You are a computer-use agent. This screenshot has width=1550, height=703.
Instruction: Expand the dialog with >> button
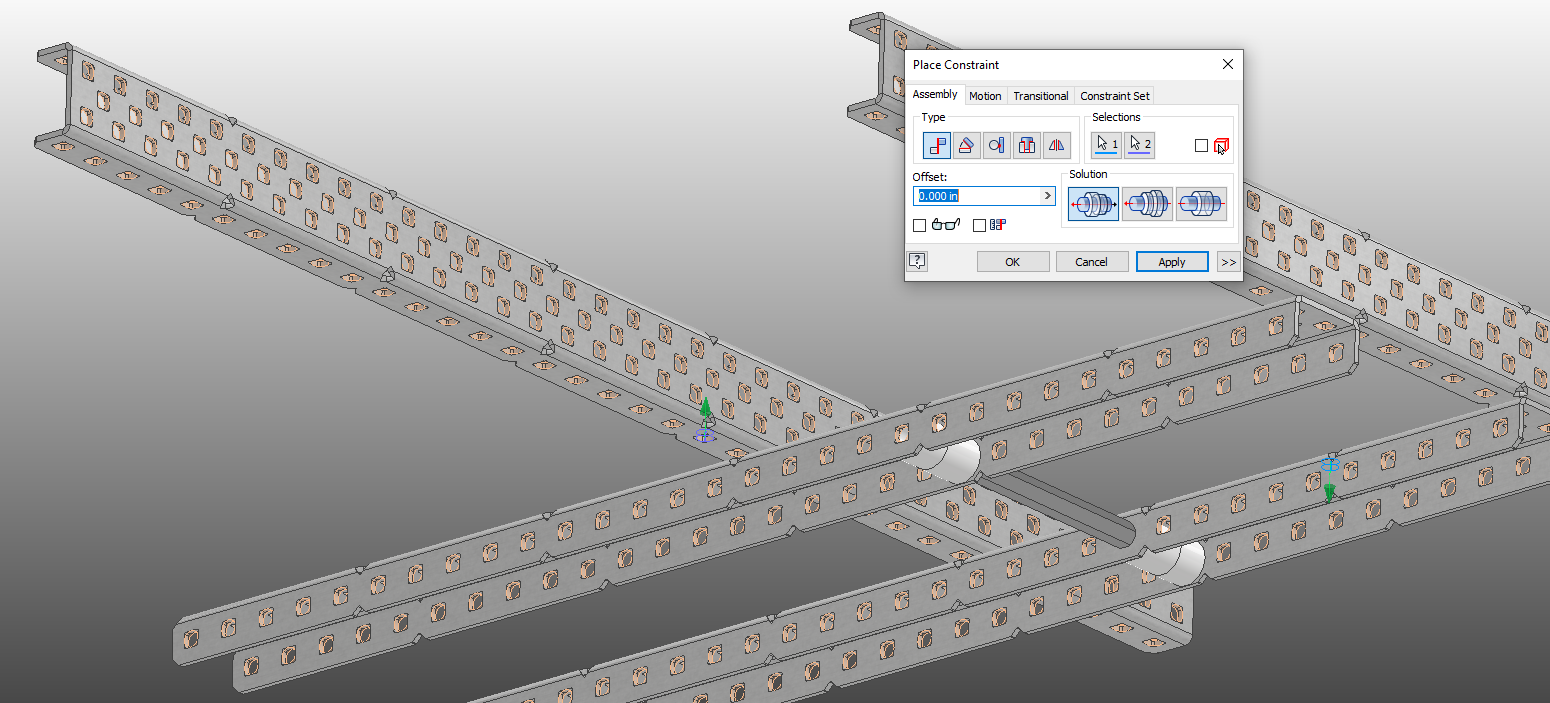pyautogui.click(x=1228, y=262)
